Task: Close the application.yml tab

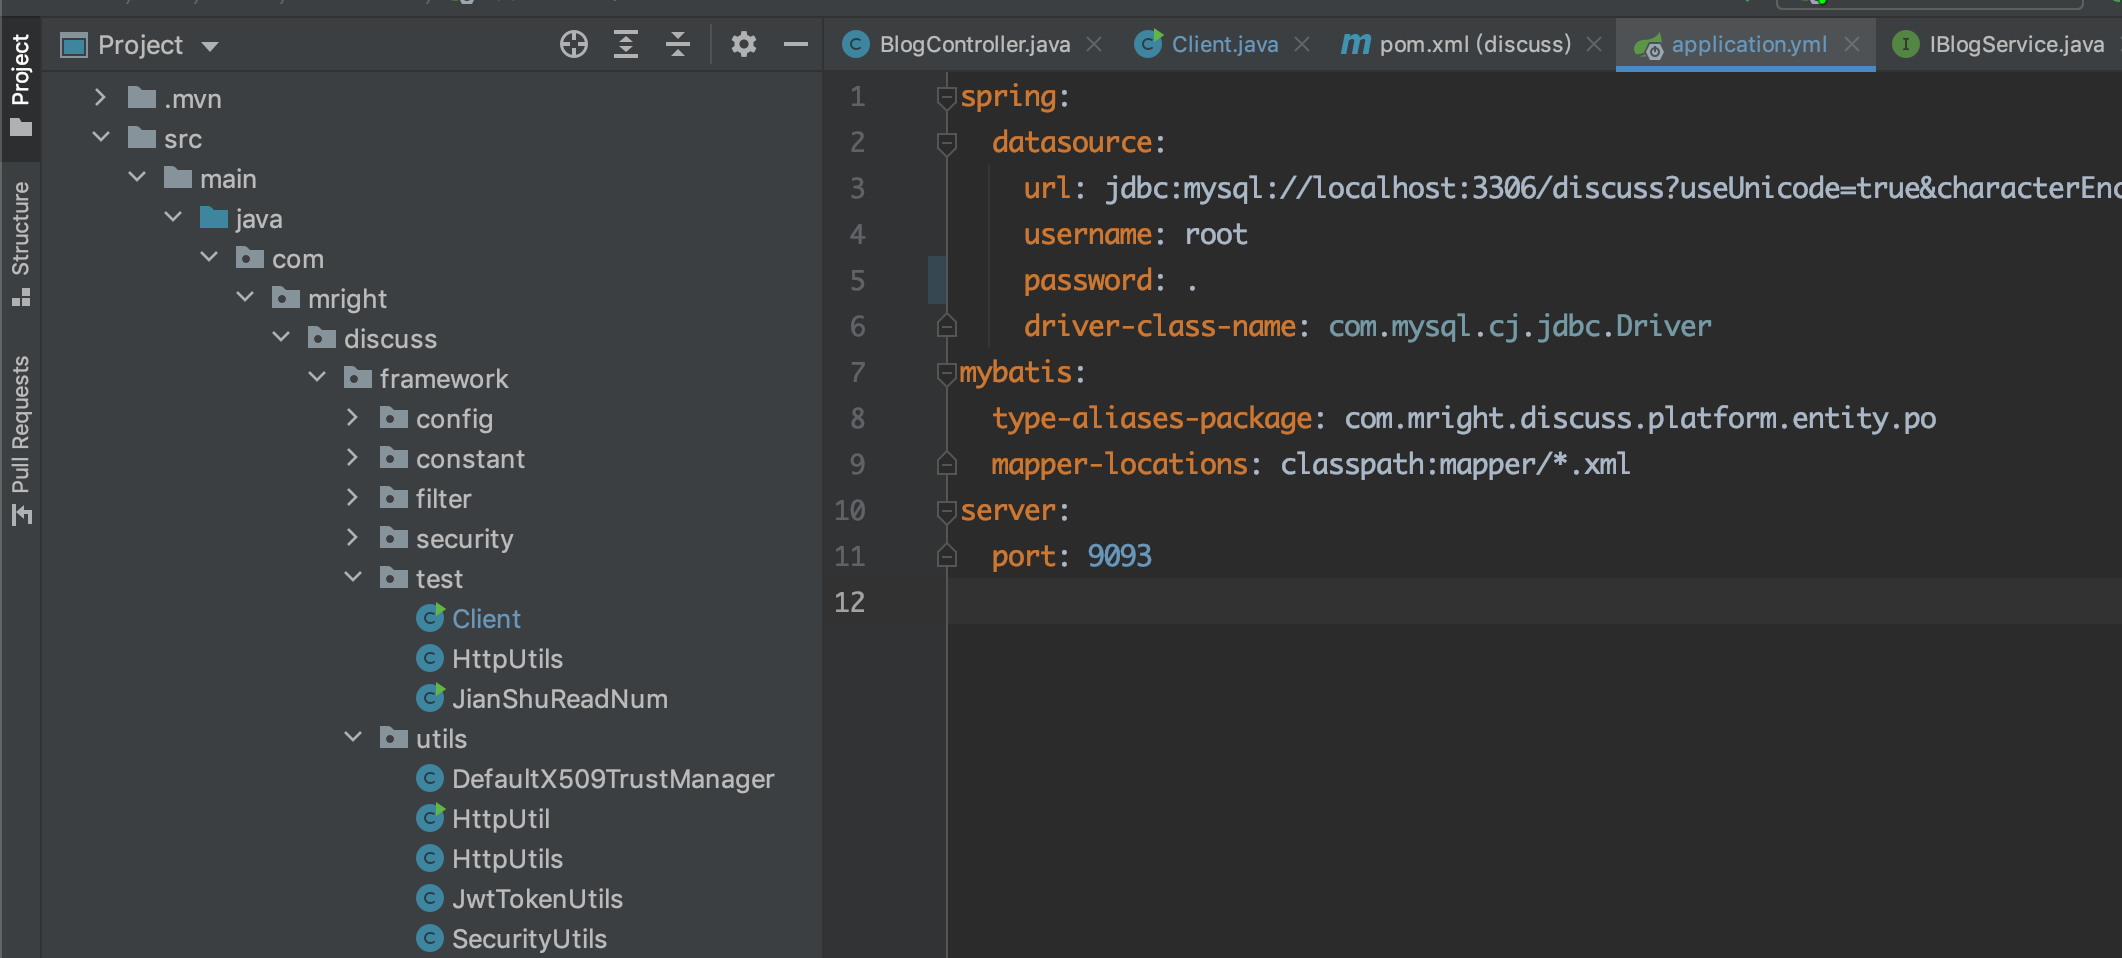Action: pos(1852,45)
